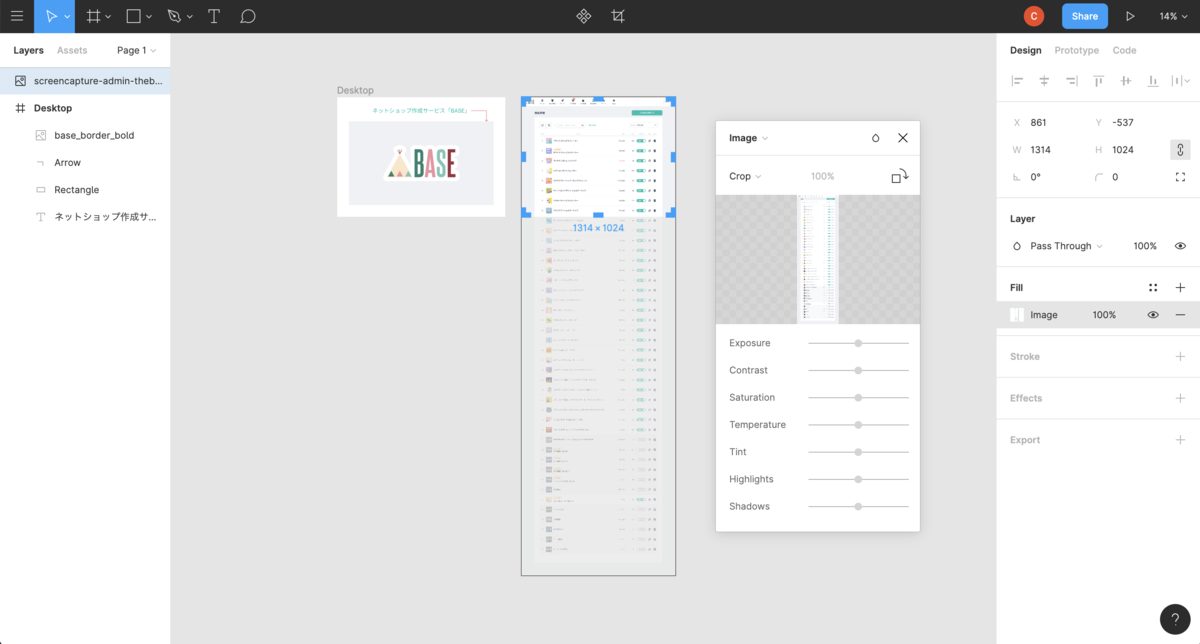Switch to the Assets tab
Image resolution: width=1200 pixels, height=644 pixels.
pos(72,50)
